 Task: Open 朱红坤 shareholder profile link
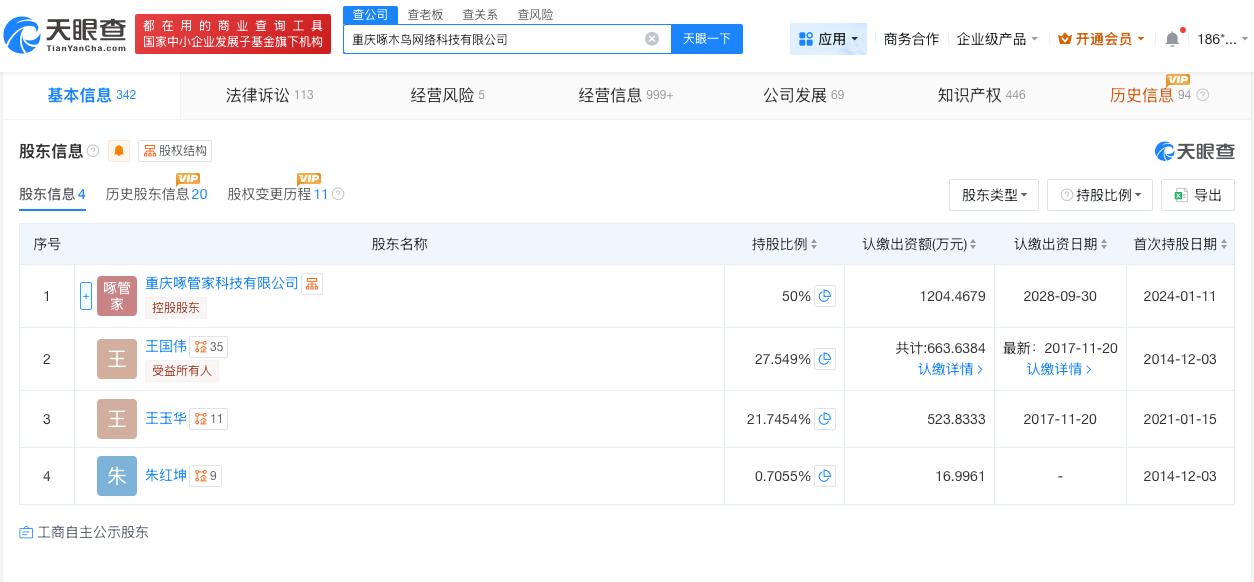(x=166, y=476)
